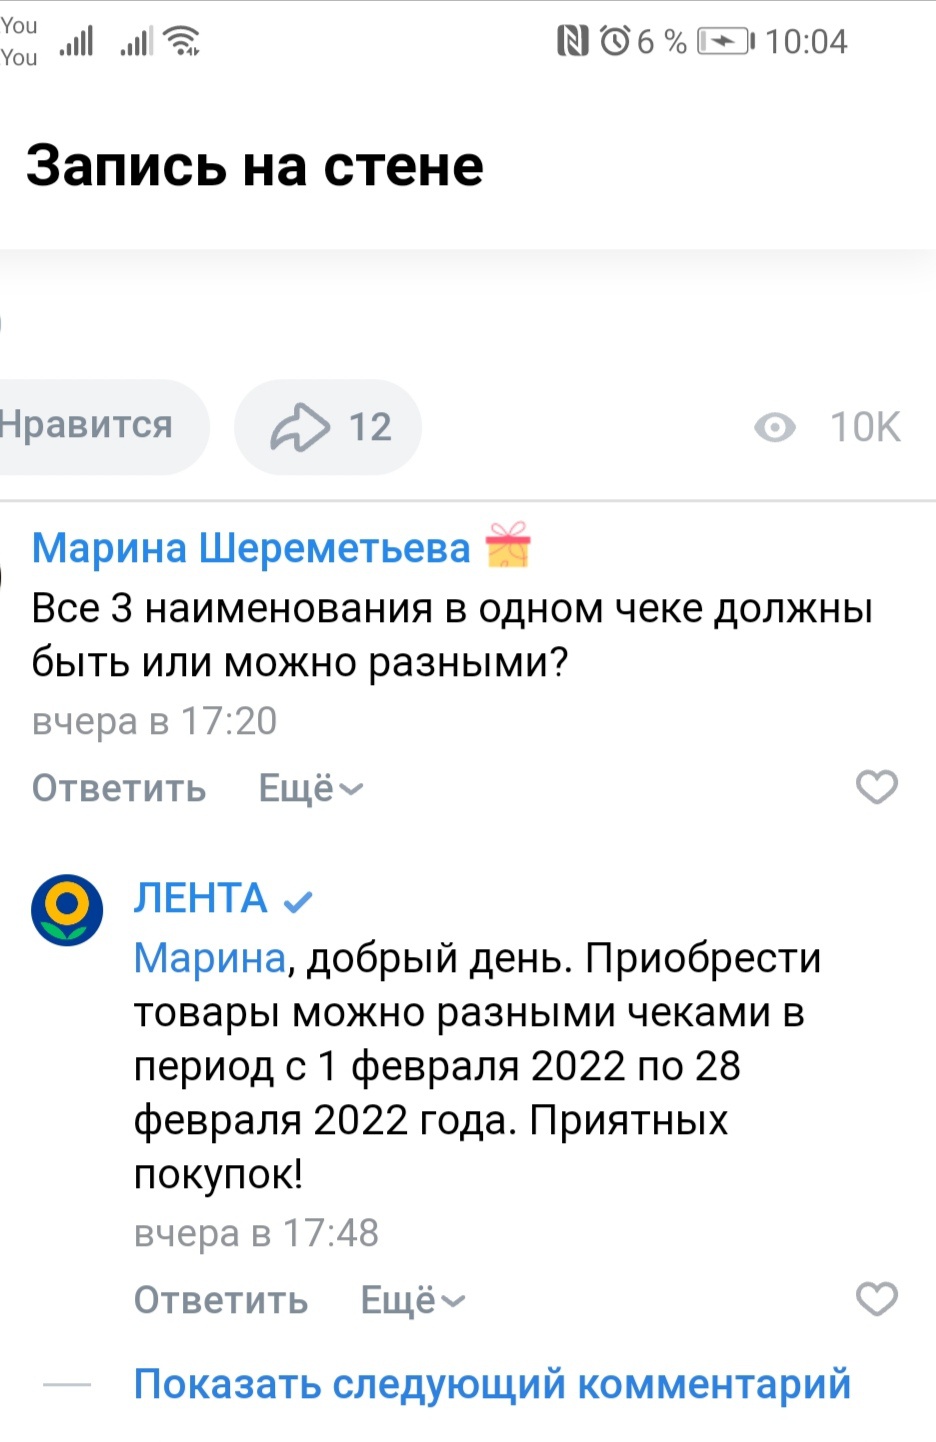Click the share arrow icon
This screenshot has width=936, height=1442.
click(x=300, y=427)
